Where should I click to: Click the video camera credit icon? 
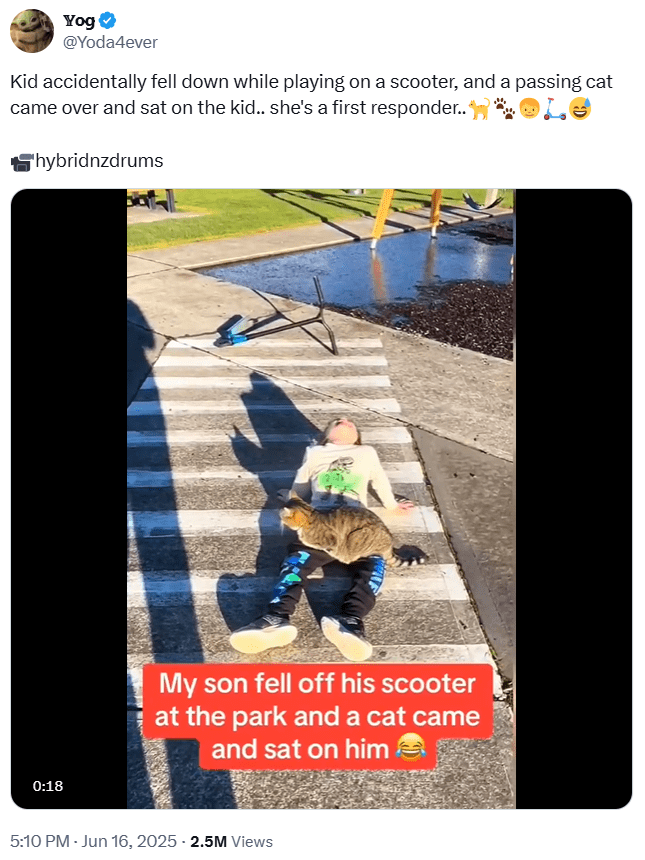(22, 162)
